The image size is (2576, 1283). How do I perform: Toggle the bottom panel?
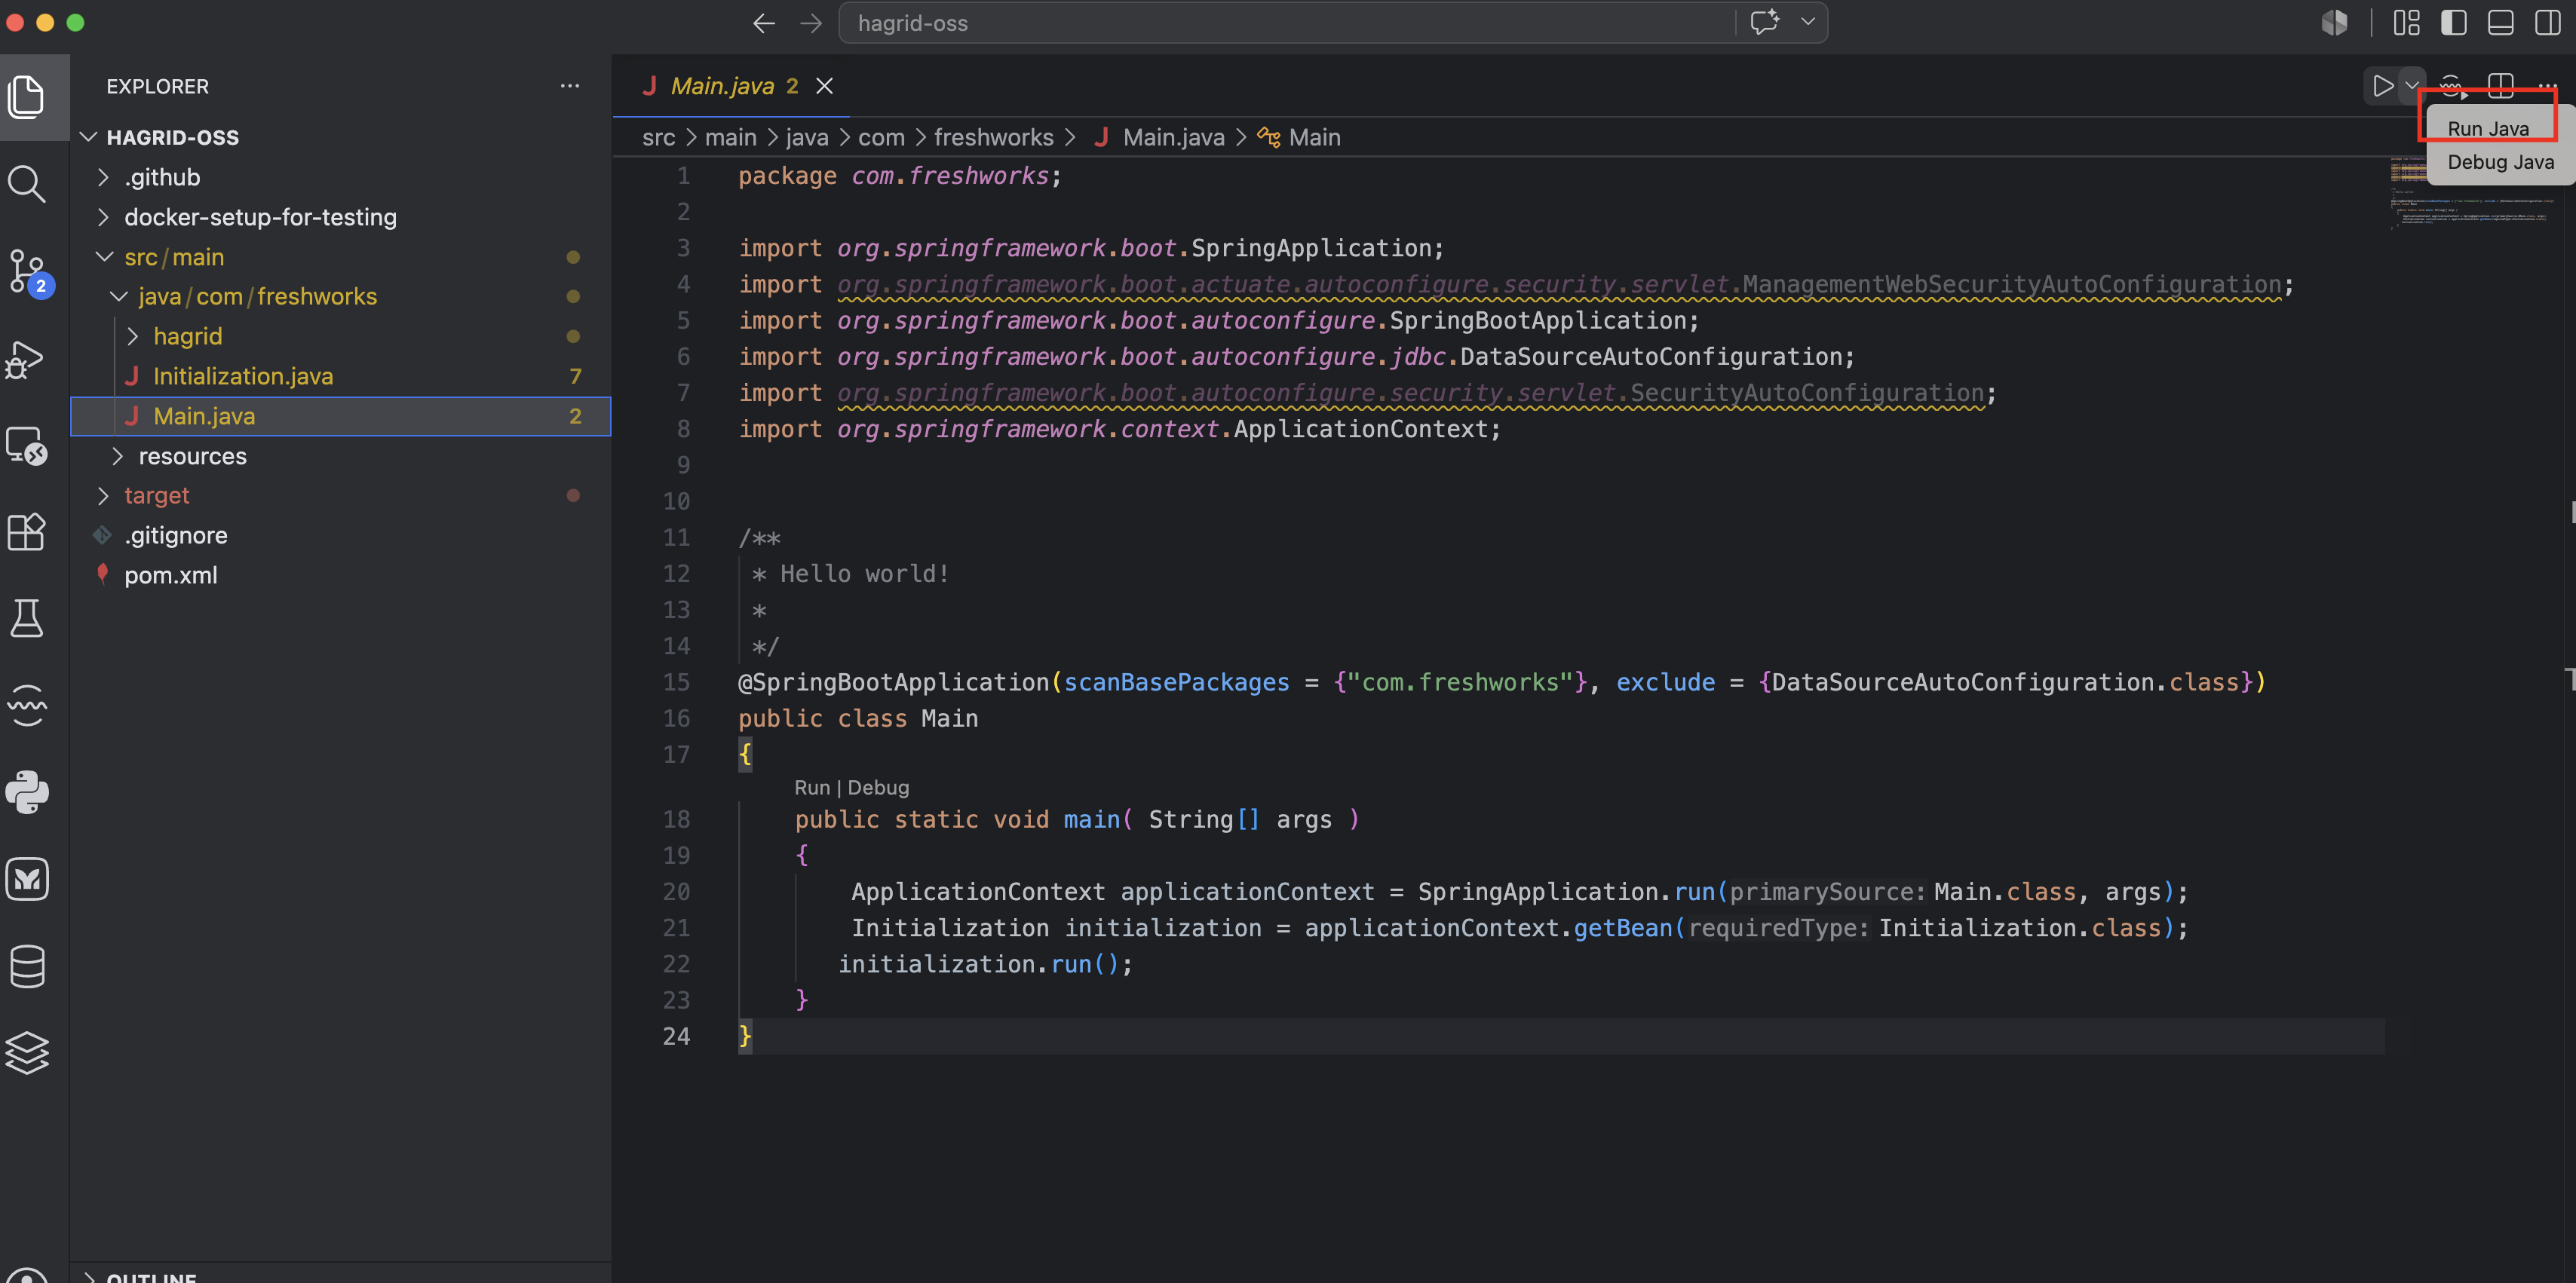click(2500, 23)
